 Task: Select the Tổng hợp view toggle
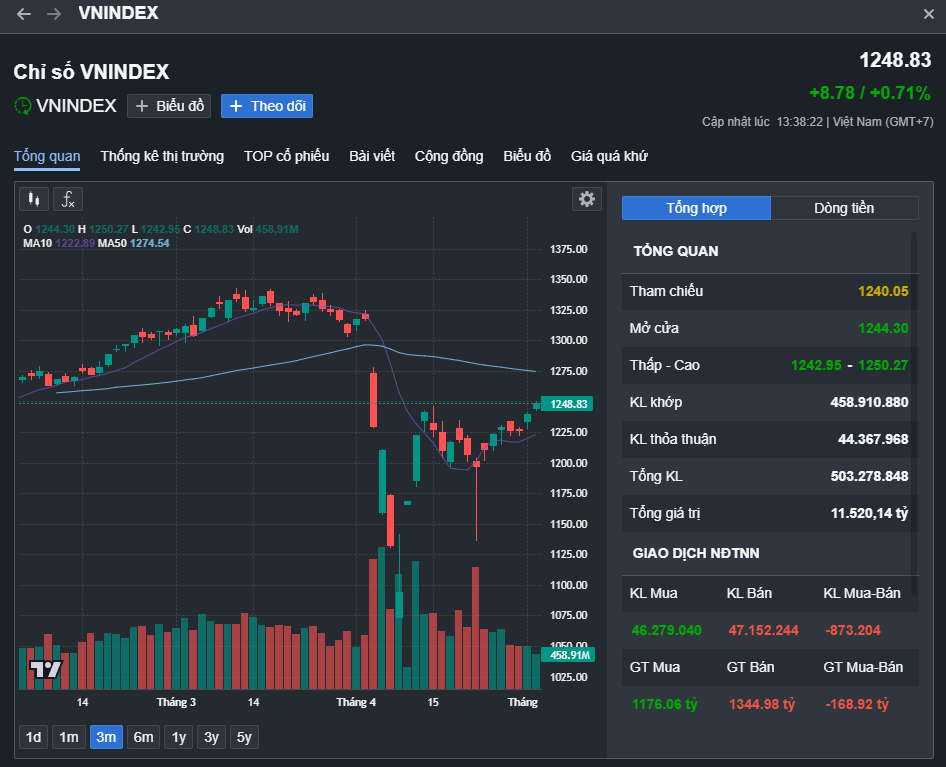(696, 208)
